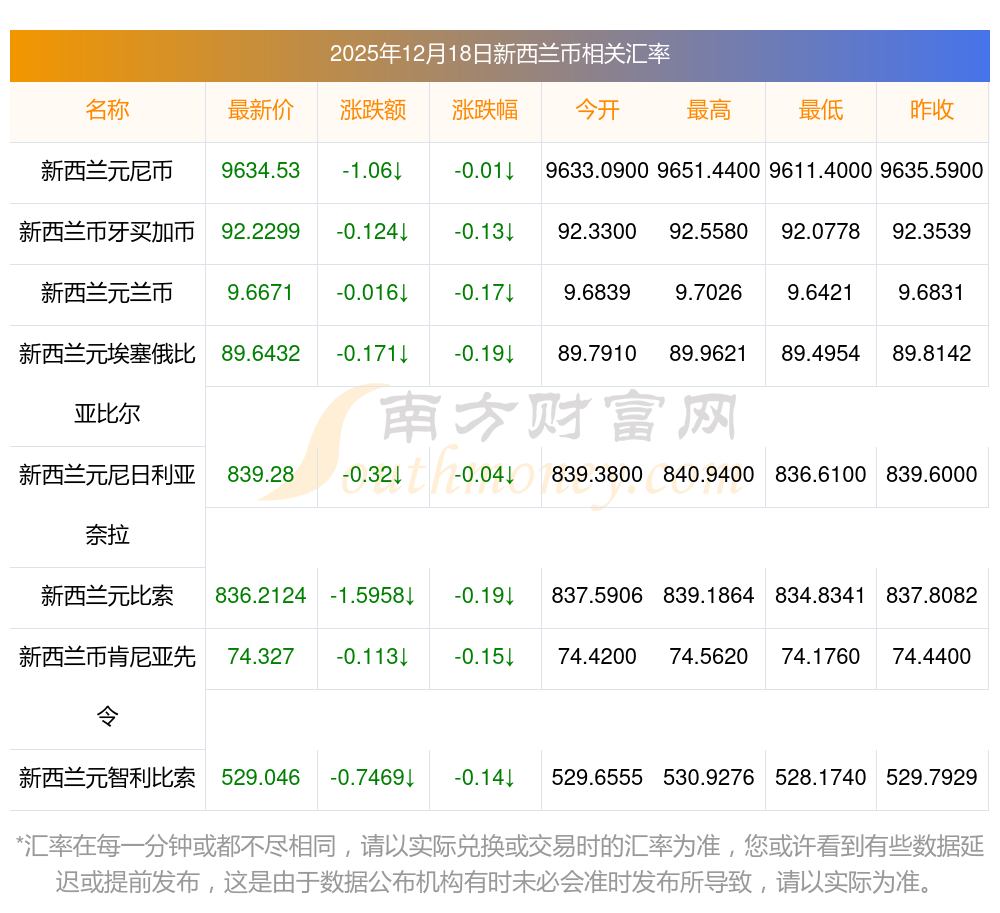Click opening value 839.3800
Image resolution: width=1000 pixels, height=913 pixels.
click(x=597, y=474)
